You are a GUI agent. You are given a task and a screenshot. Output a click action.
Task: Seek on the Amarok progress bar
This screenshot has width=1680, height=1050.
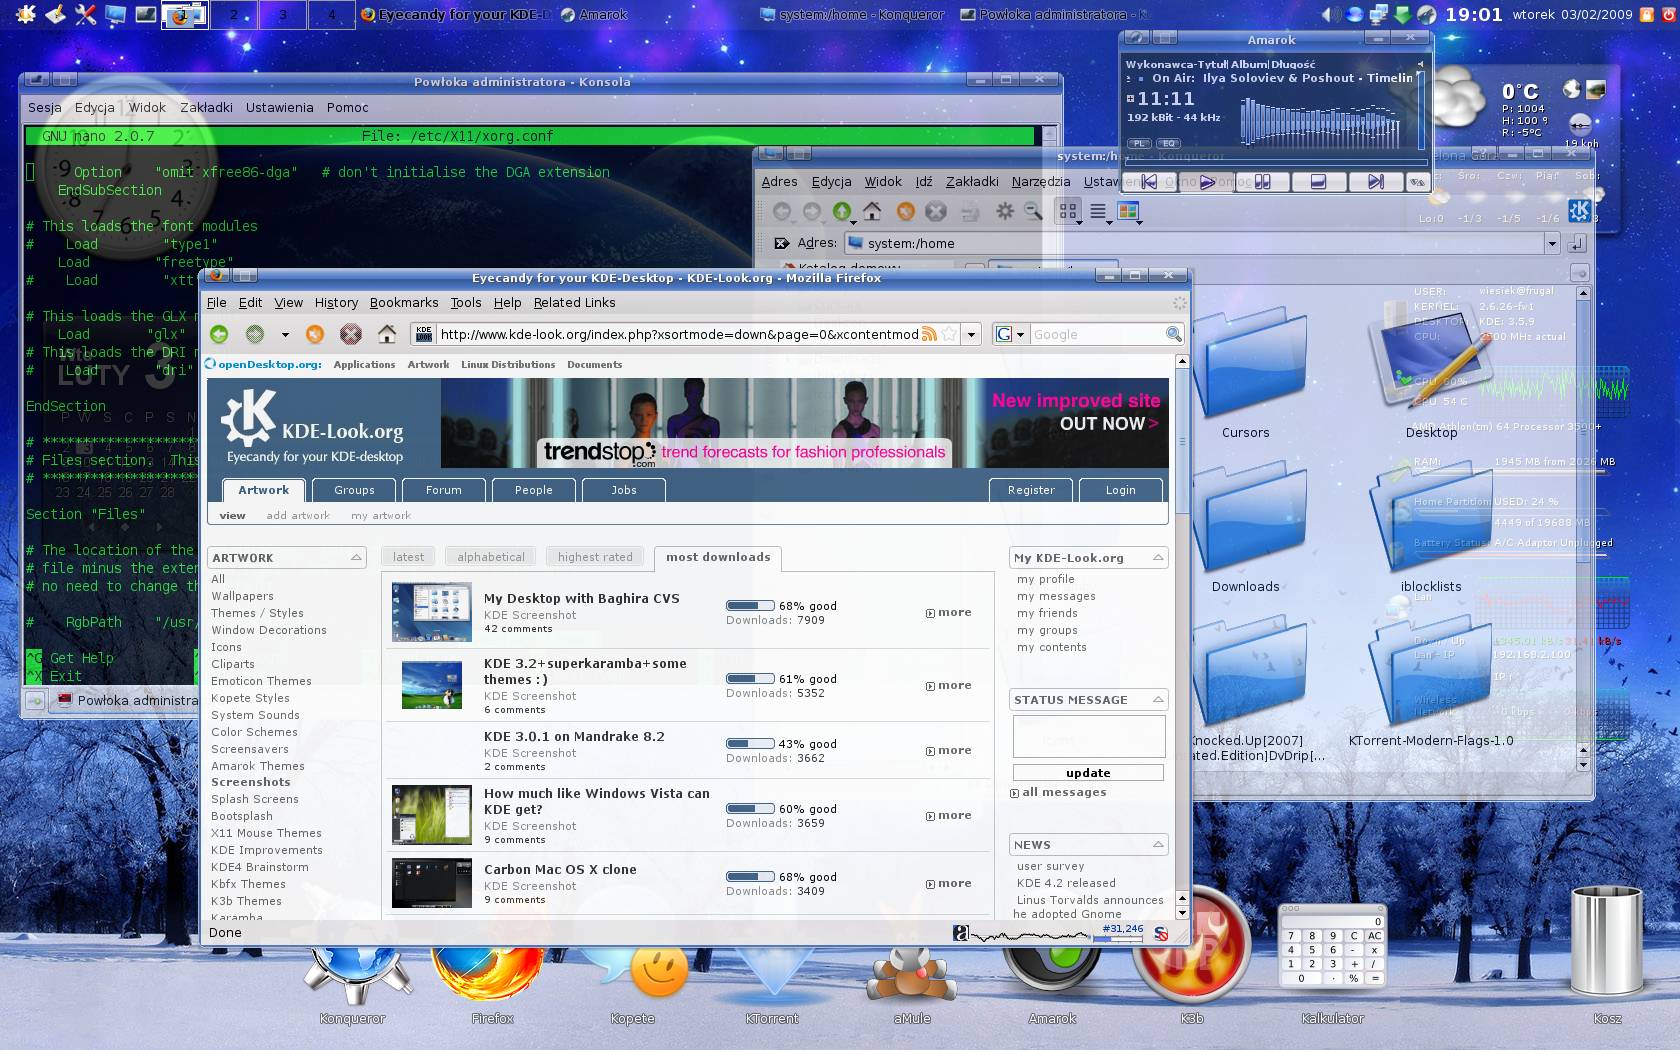click(x=1274, y=160)
